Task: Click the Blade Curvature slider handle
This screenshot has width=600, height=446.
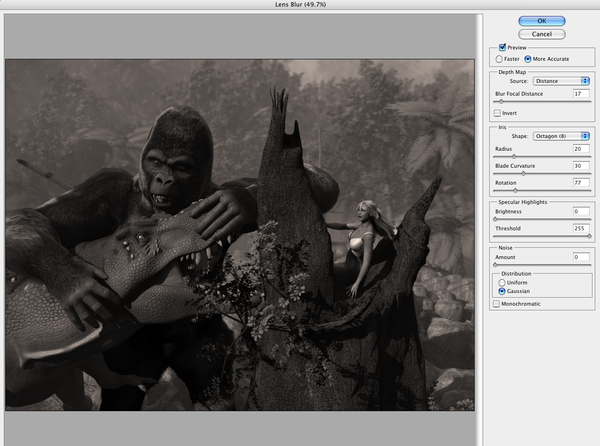Action: coord(523,174)
